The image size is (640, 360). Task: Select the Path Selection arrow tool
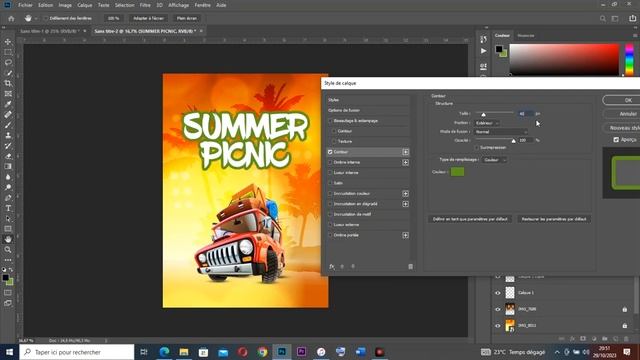8,219
